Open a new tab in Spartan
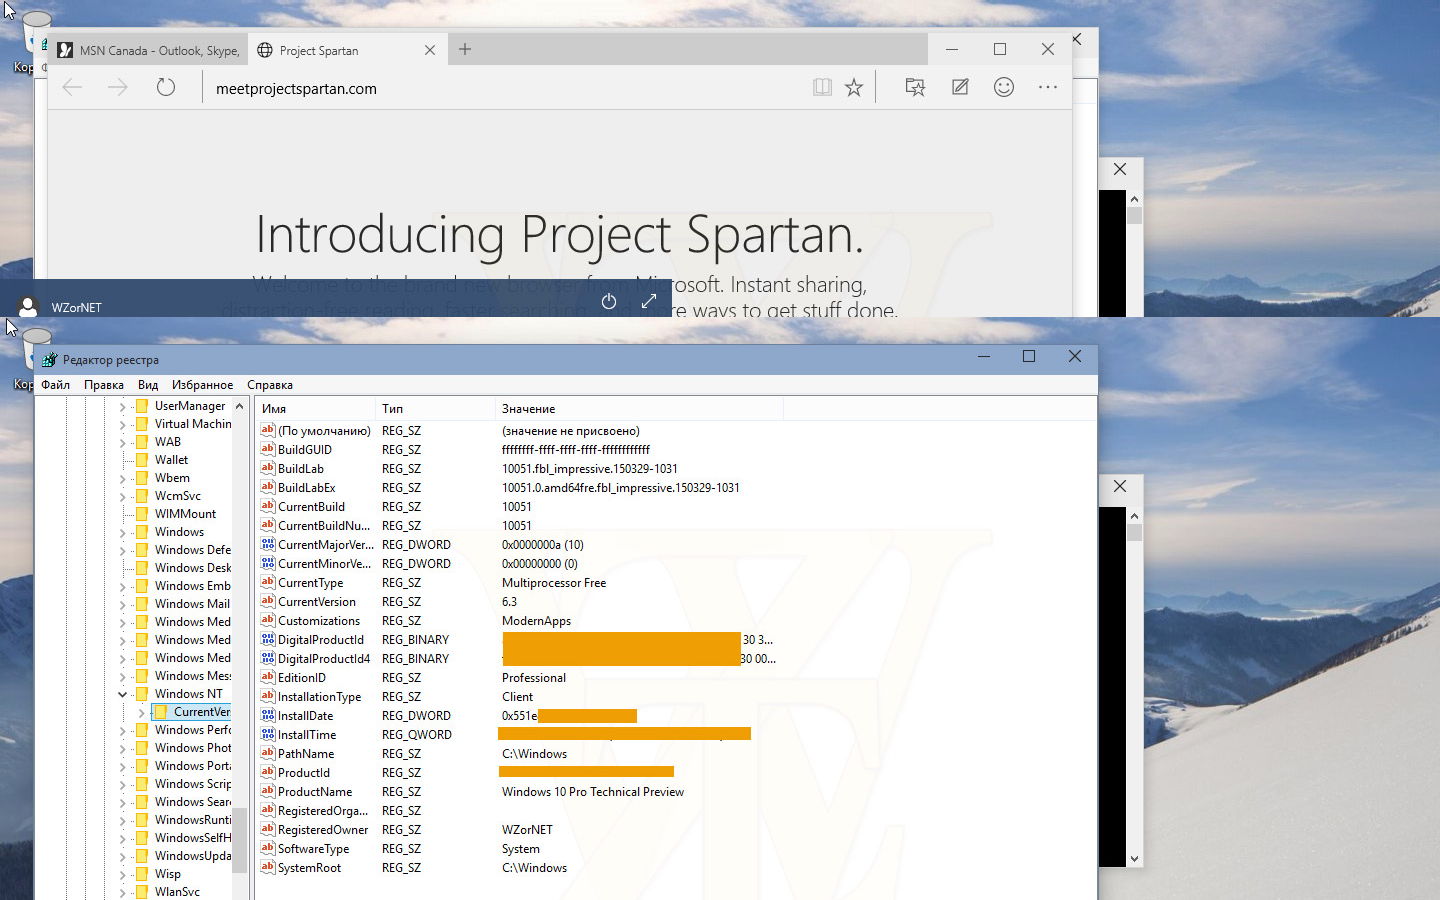 pyautogui.click(x=465, y=49)
